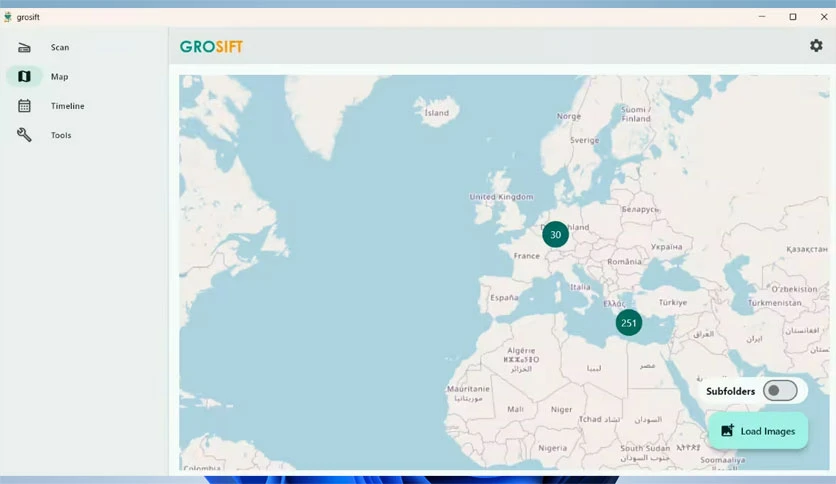Click the Mali map label
Image resolution: width=836 pixels, height=484 pixels.
click(x=515, y=409)
